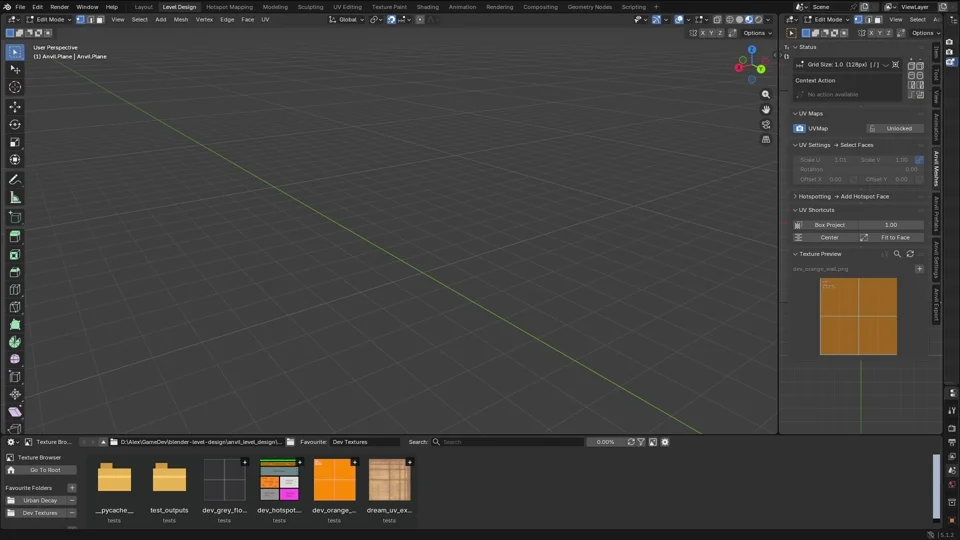
Task: Select the Poly Build tool
Action: pos(15,324)
